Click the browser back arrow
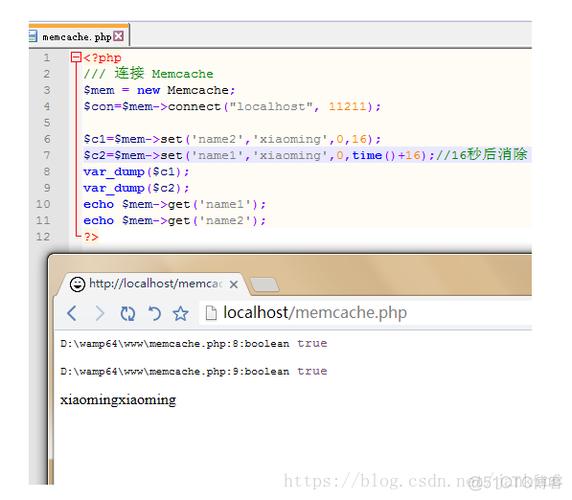Screen dimensions: 572x500 tap(72, 313)
